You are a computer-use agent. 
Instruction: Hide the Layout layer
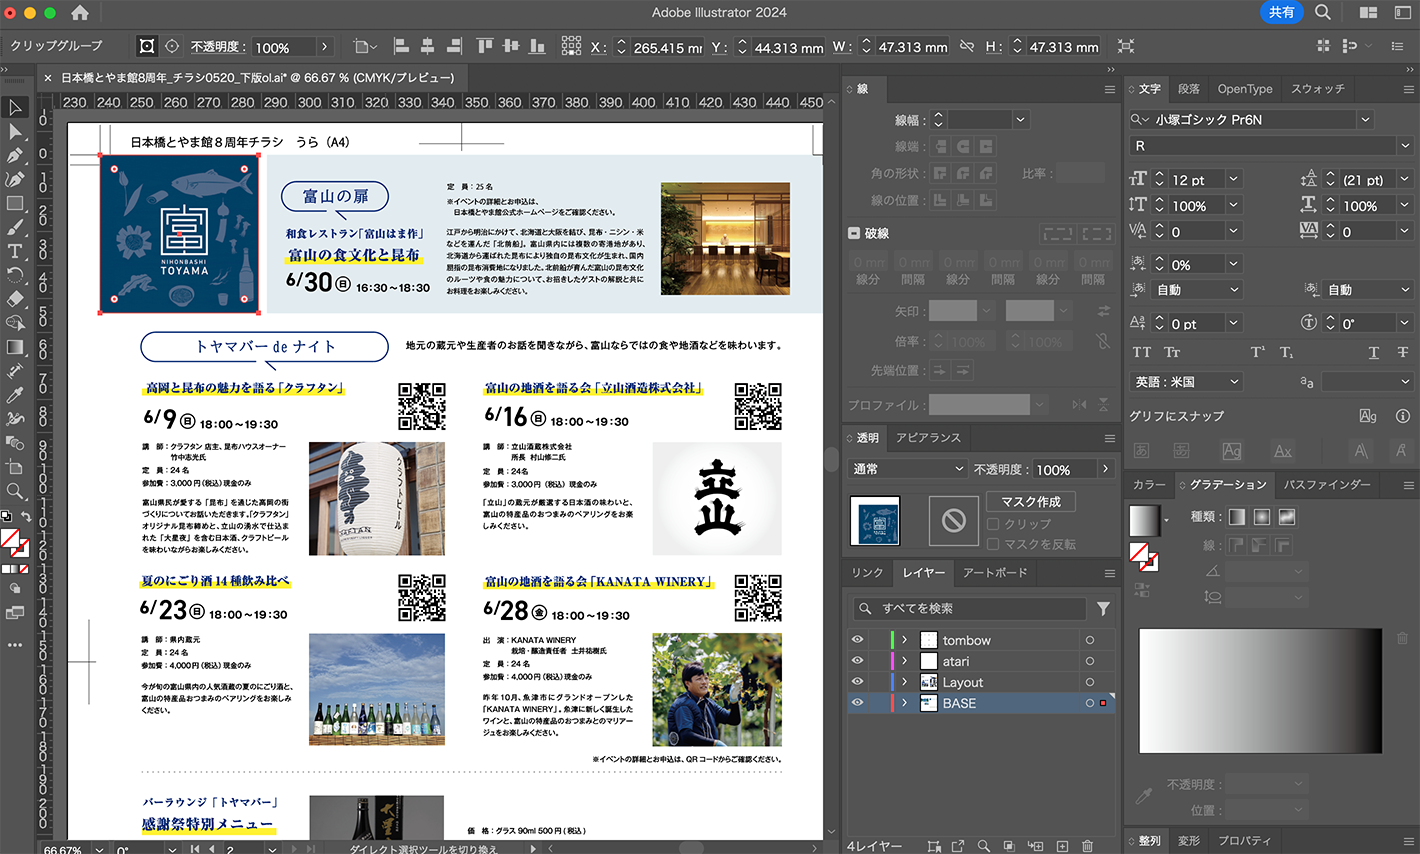(857, 682)
